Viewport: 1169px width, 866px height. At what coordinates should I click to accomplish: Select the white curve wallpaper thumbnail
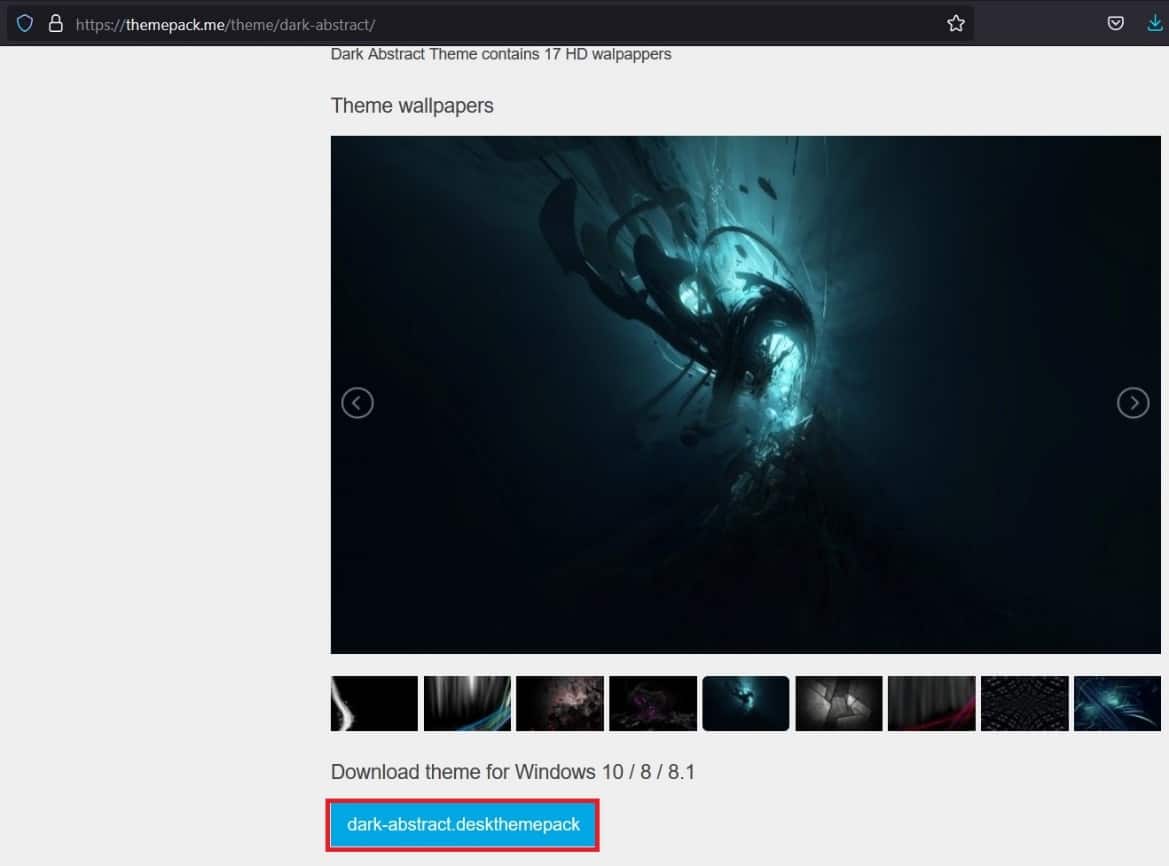click(374, 703)
